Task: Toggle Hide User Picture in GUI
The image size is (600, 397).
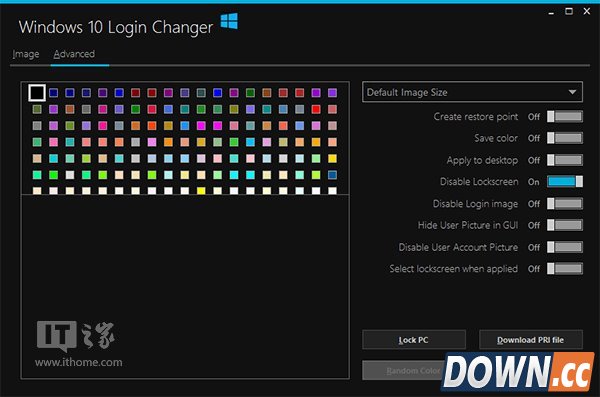Action: point(564,225)
